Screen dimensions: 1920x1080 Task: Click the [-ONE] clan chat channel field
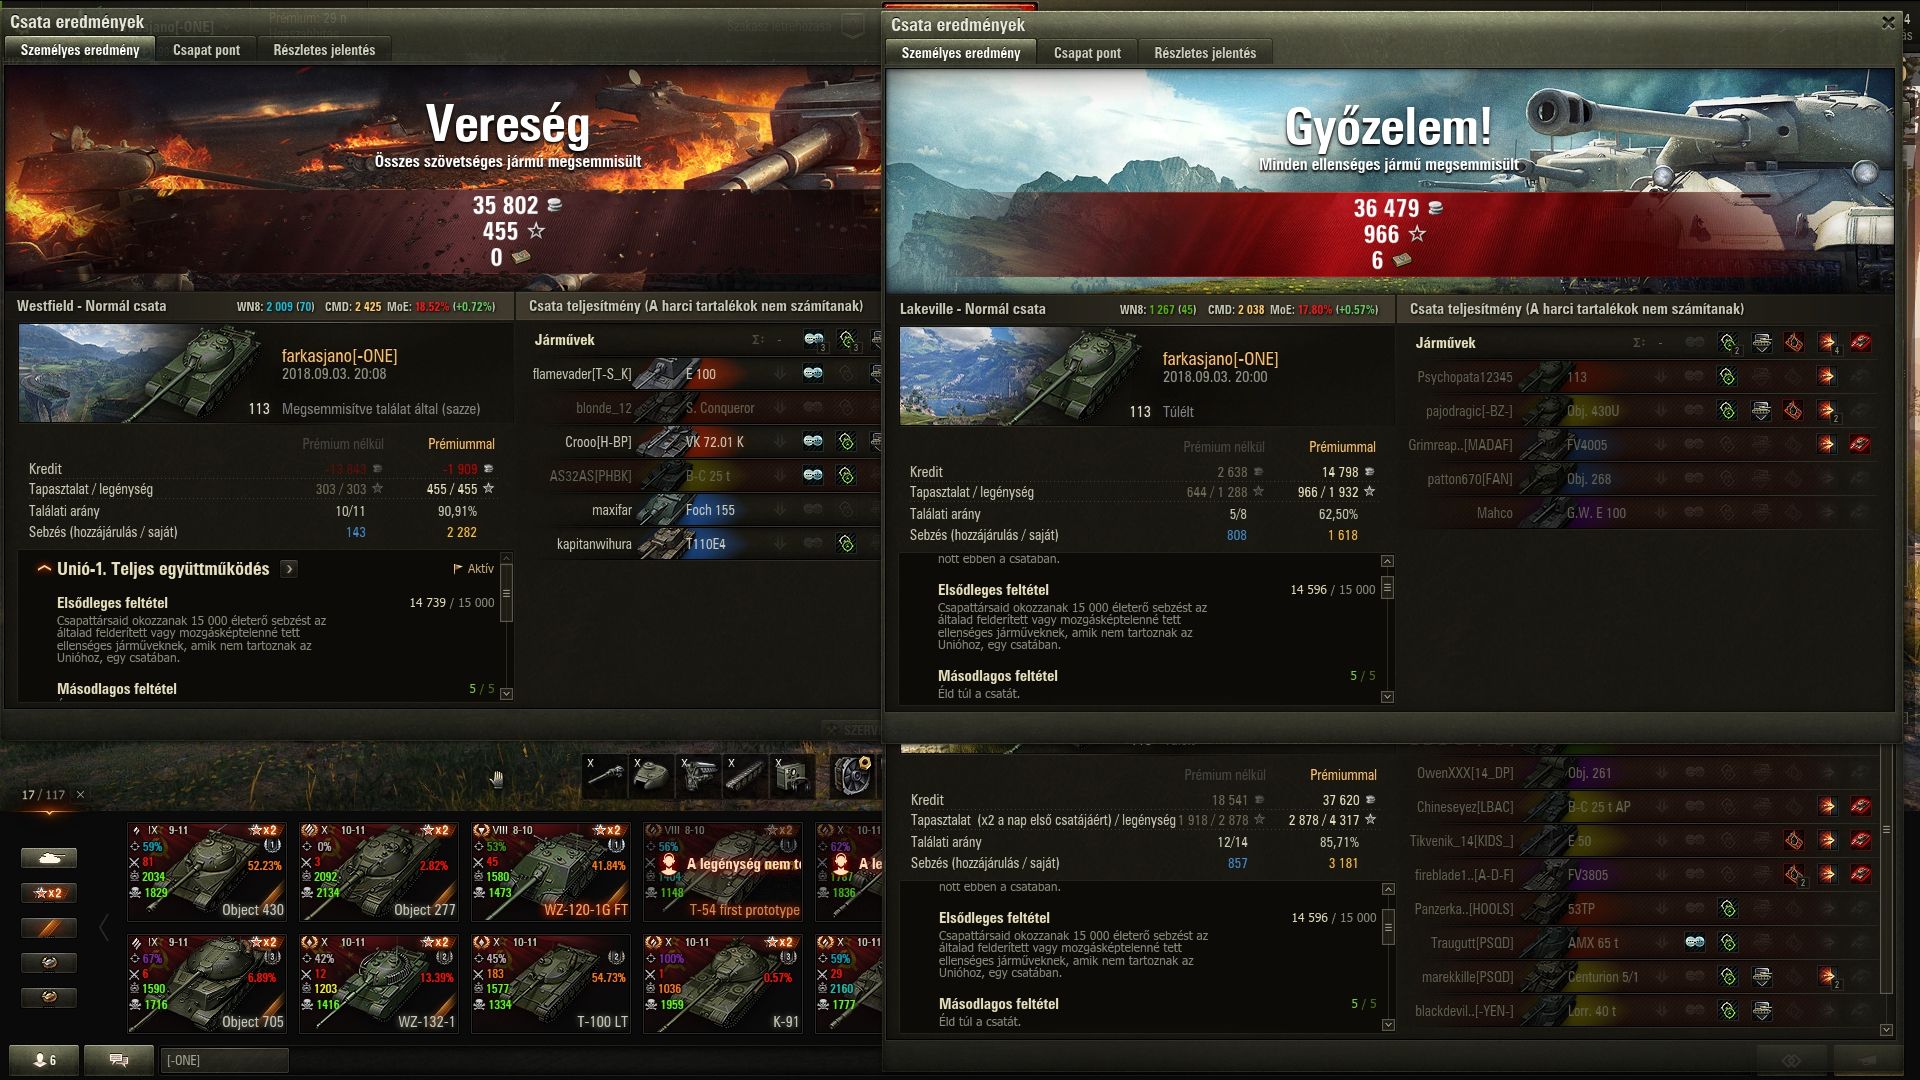point(224,1060)
